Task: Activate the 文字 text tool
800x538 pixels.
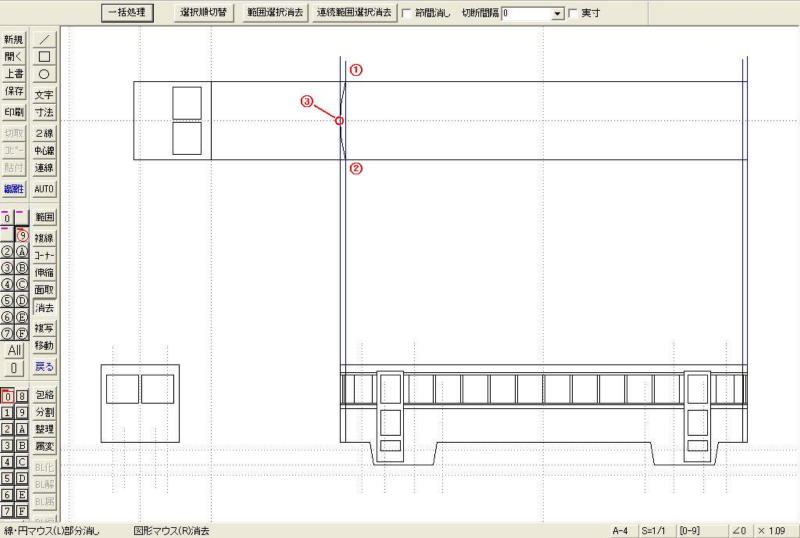Action: tap(44, 95)
